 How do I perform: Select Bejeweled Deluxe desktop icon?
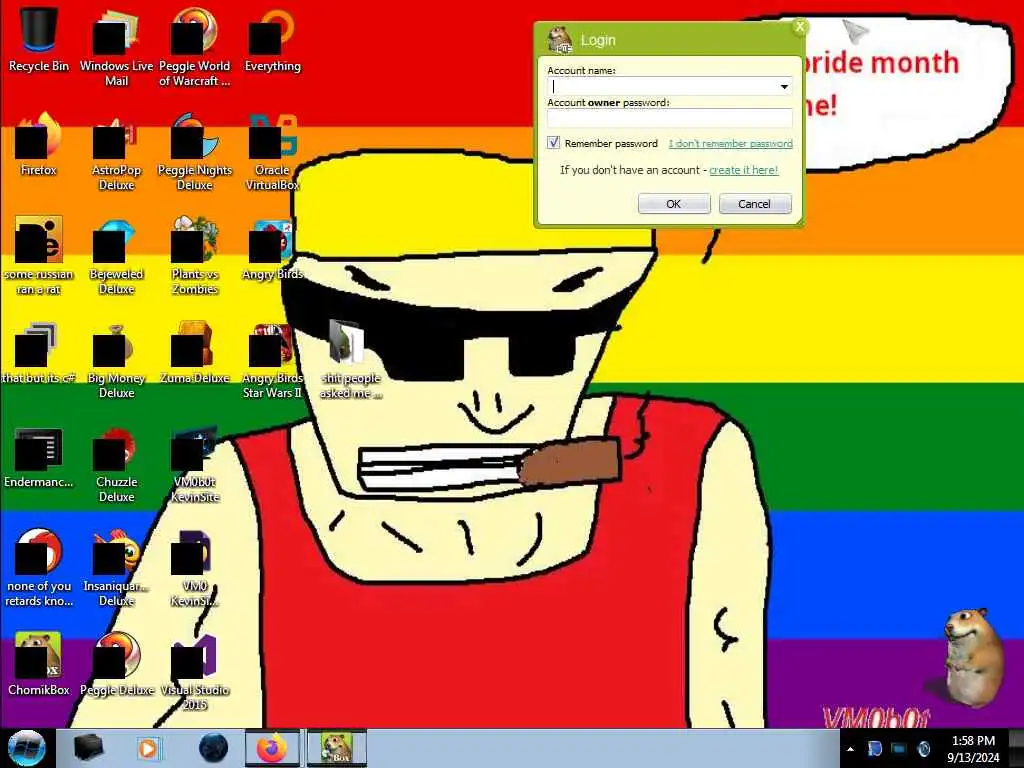point(116,255)
